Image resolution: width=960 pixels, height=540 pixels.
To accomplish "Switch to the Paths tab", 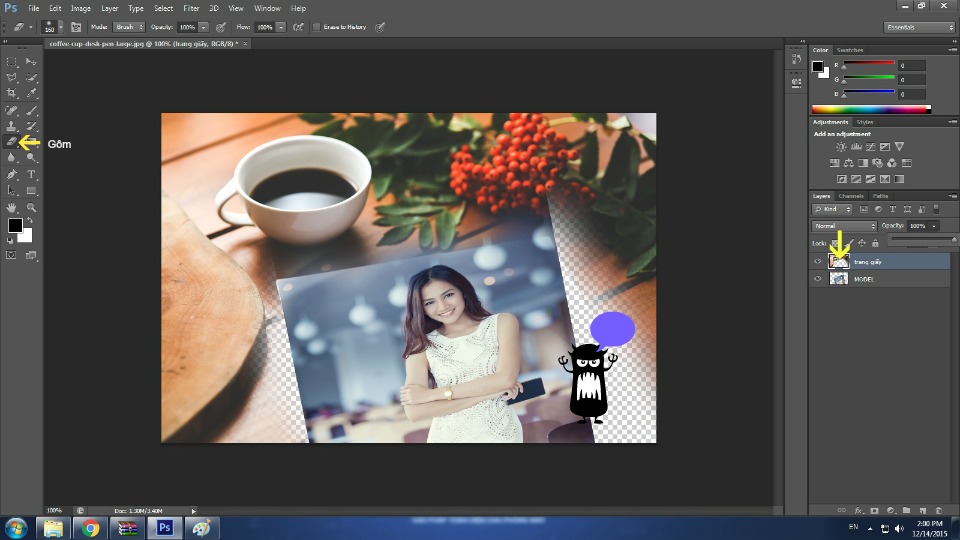I will click(x=880, y=196).
